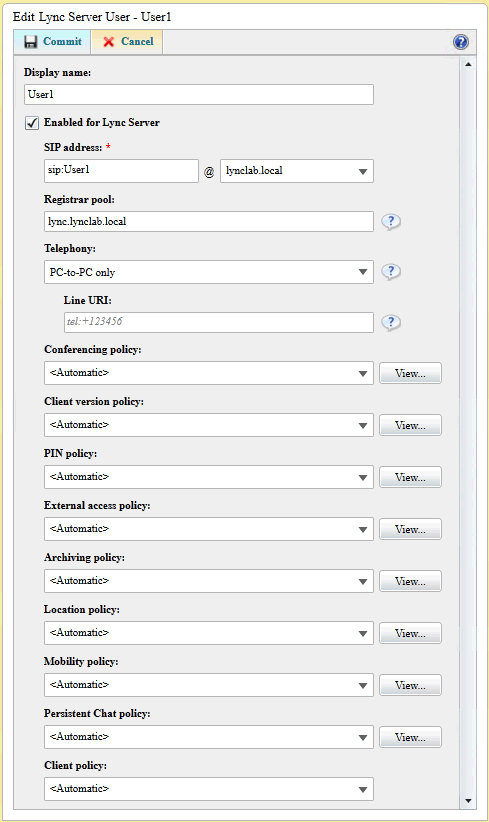Viewport: 489px width, 822px height.
Task: Open the Mobility policy dropdown
Action: pyautogui.click(x=209, y=685)
